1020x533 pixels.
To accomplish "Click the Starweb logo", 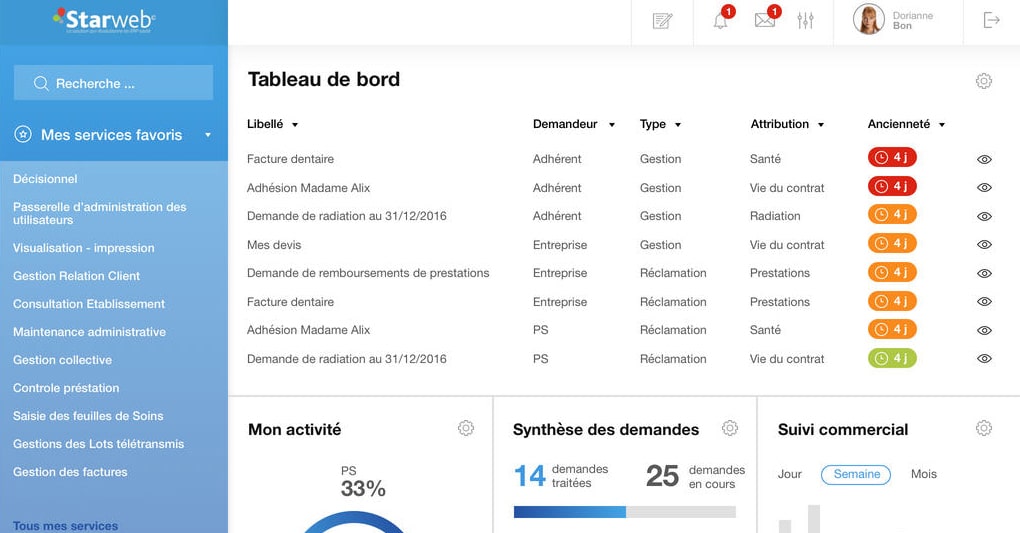I will click(104, 20).
